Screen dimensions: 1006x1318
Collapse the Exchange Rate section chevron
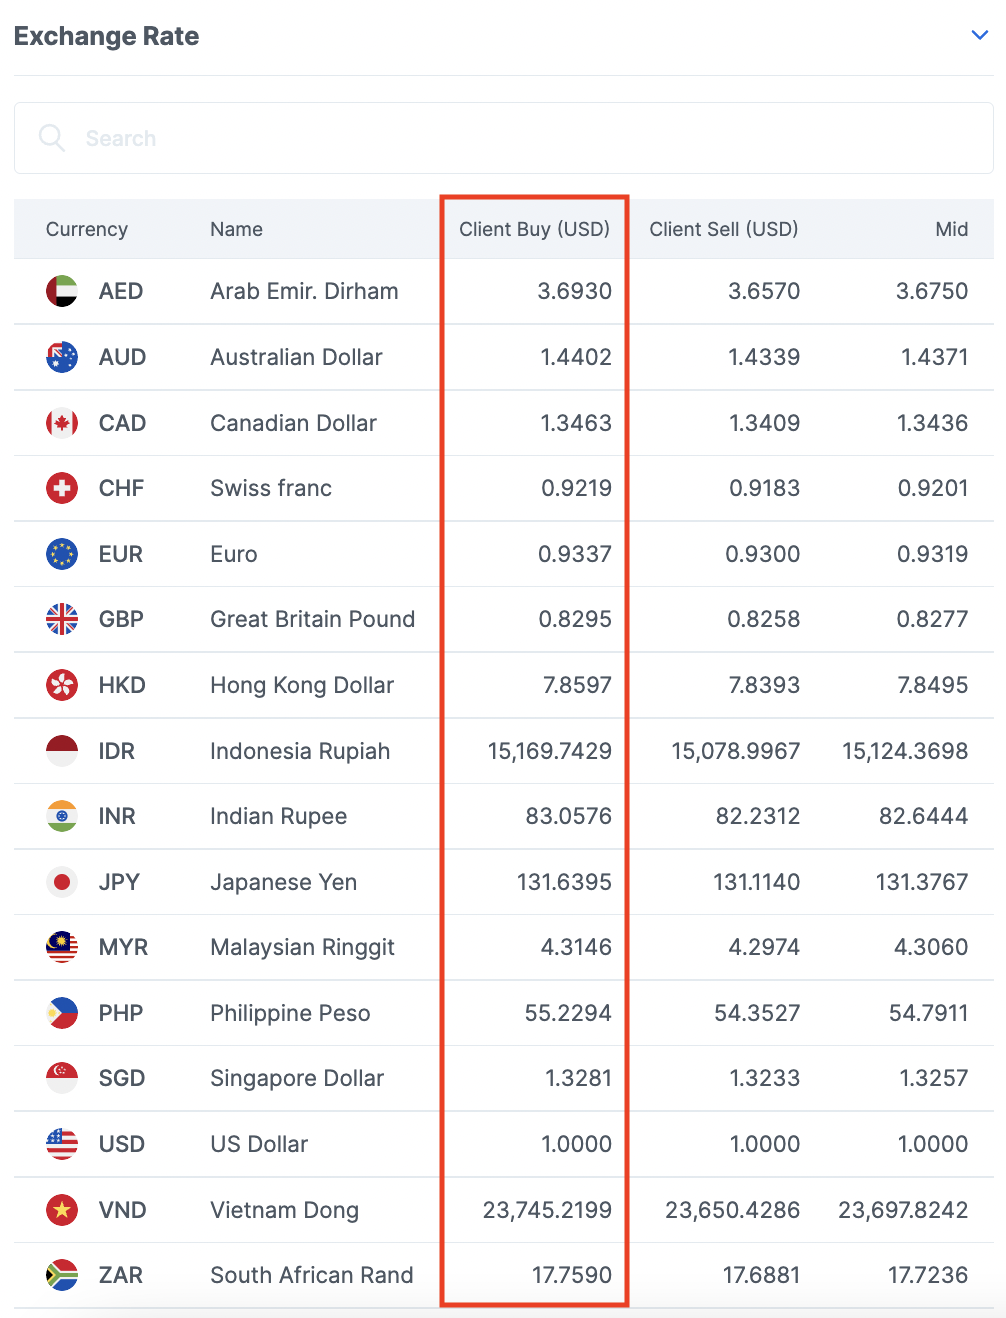[x=980, y=35]
